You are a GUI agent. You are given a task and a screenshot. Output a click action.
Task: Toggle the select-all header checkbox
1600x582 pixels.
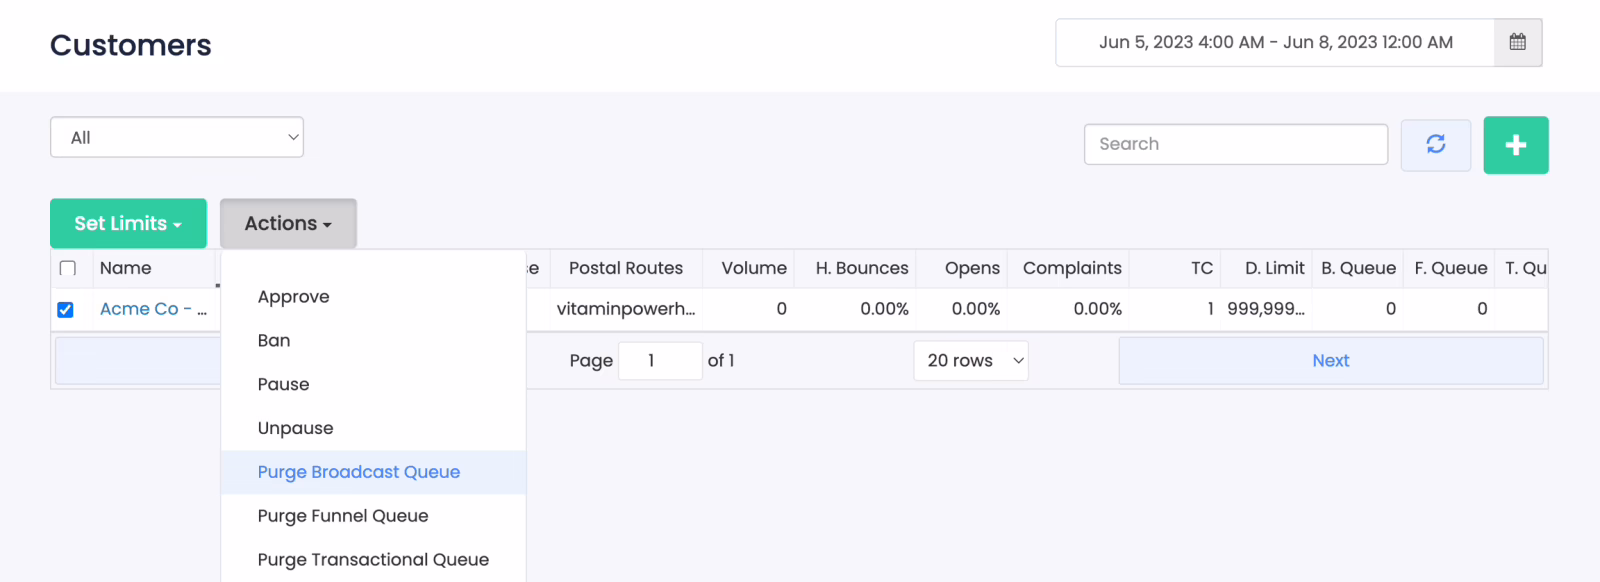(68, 268)
